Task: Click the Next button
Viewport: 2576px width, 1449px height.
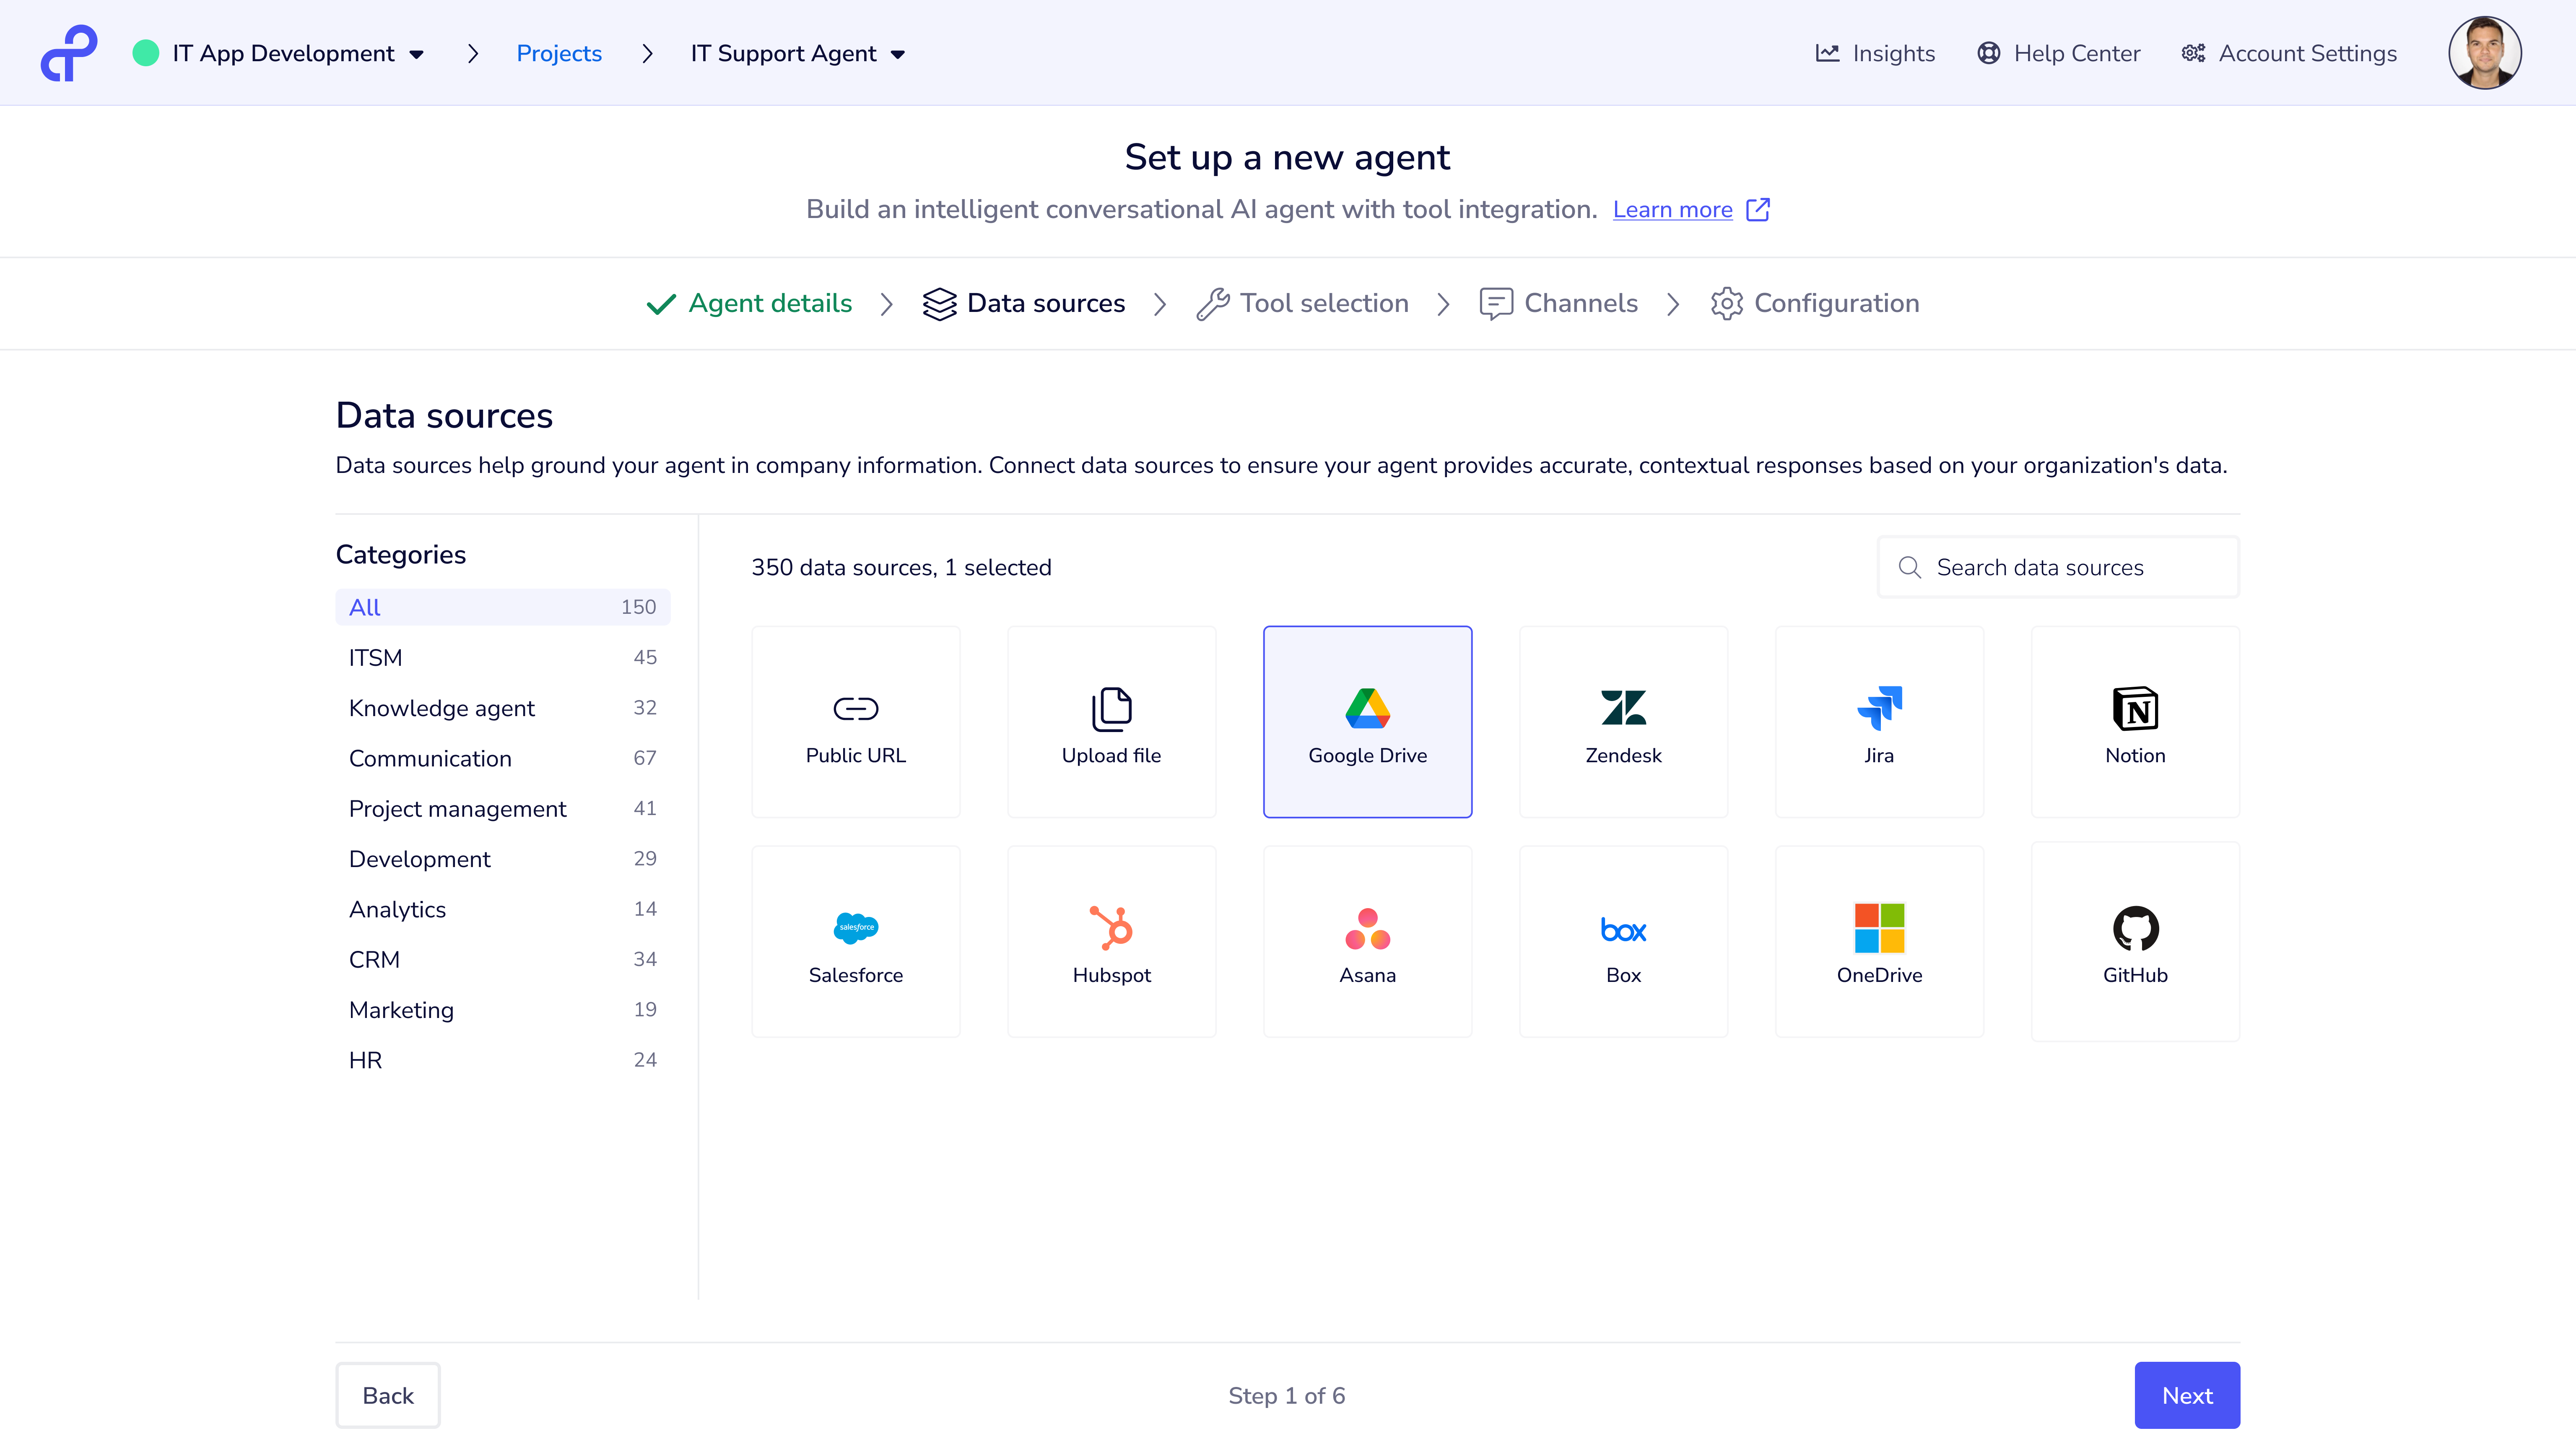Action: tap(2186, 1395)
